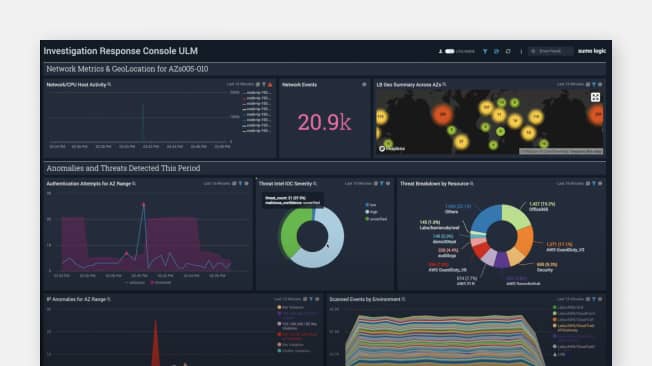
Task: Click the first header icon on Network/CPU Host Activity
Action: coord(258,84)
